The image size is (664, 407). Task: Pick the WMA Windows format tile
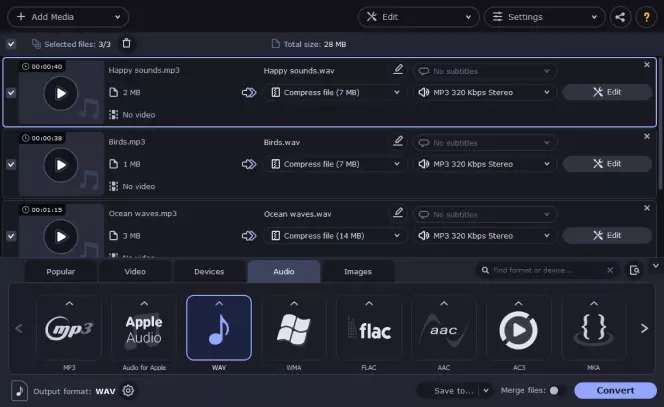(294, 328)
